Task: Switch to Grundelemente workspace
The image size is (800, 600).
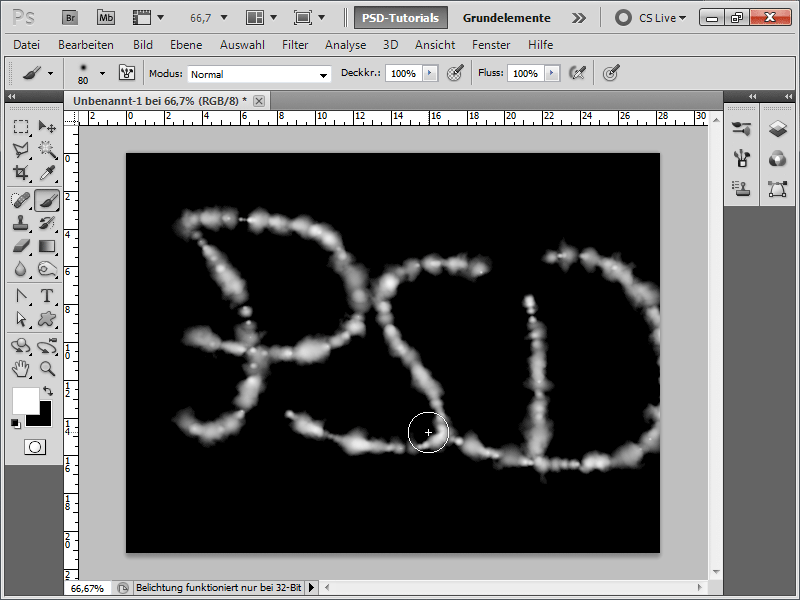Action: pos(507,18)
